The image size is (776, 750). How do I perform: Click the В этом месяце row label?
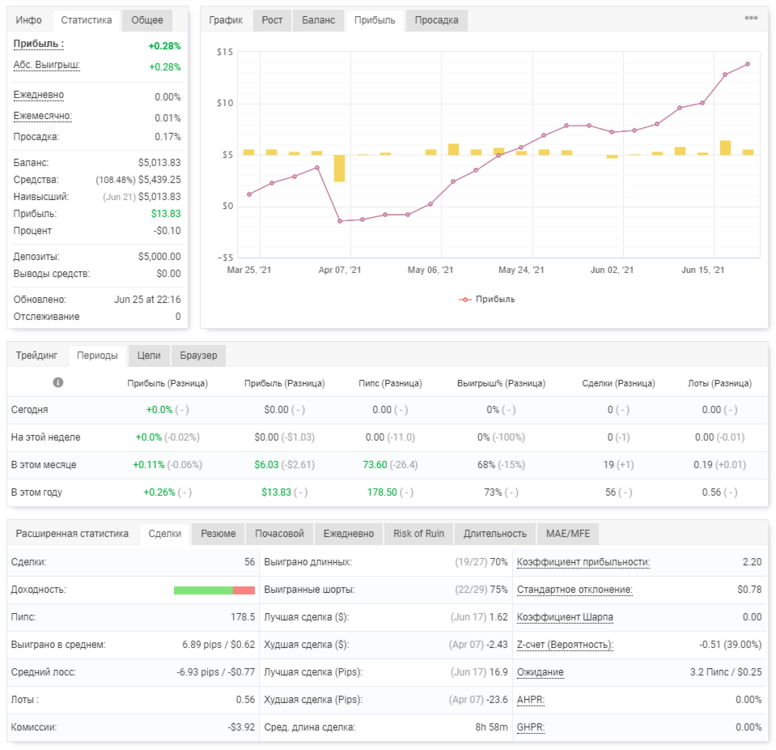click(x=44, y=465)
